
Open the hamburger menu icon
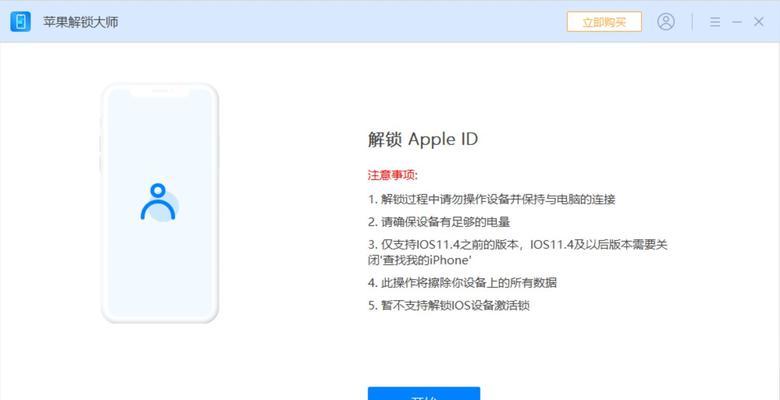715,22
